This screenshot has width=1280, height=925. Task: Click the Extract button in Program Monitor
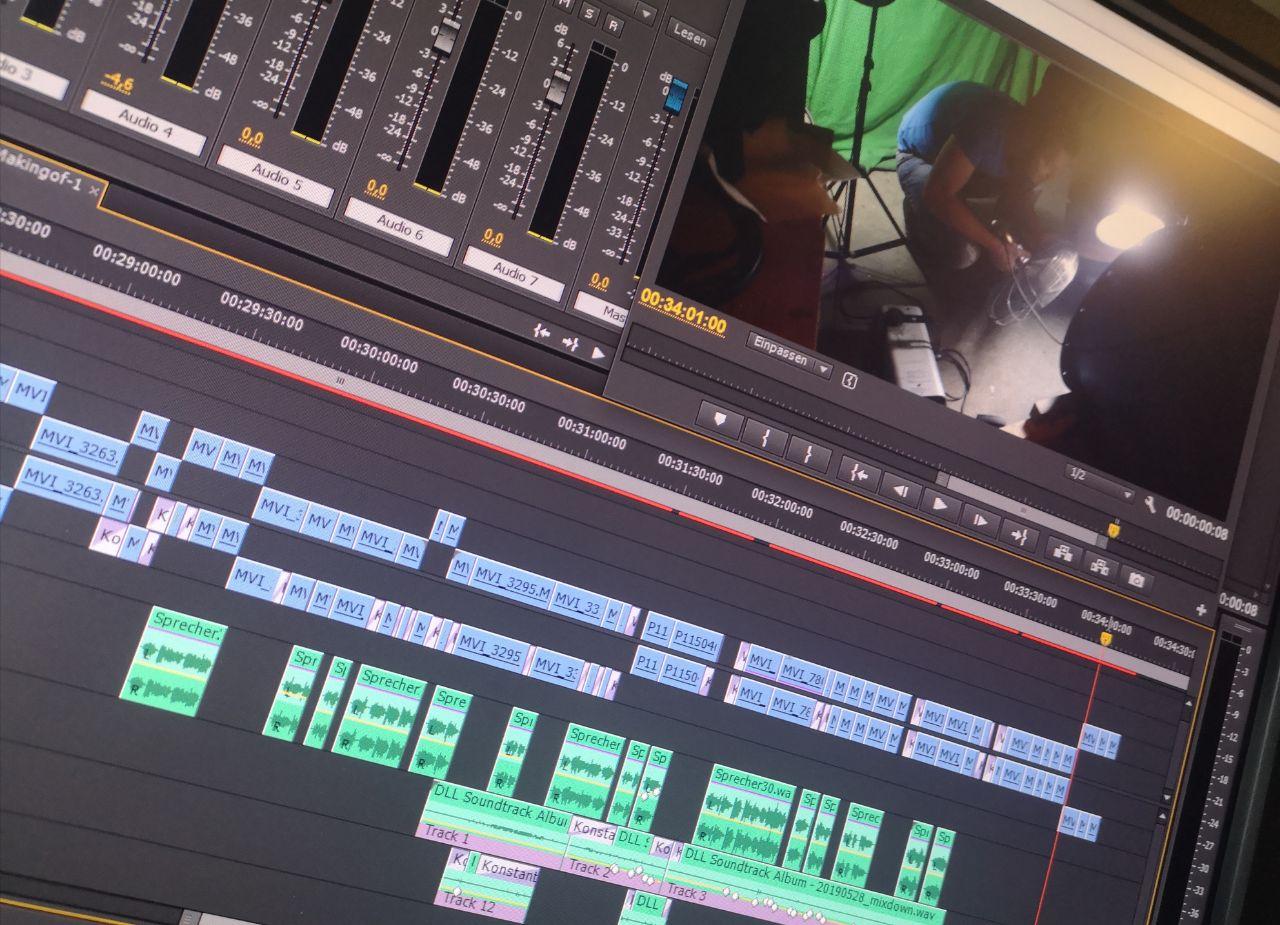pyautogui.click(x=1100, y=566)
